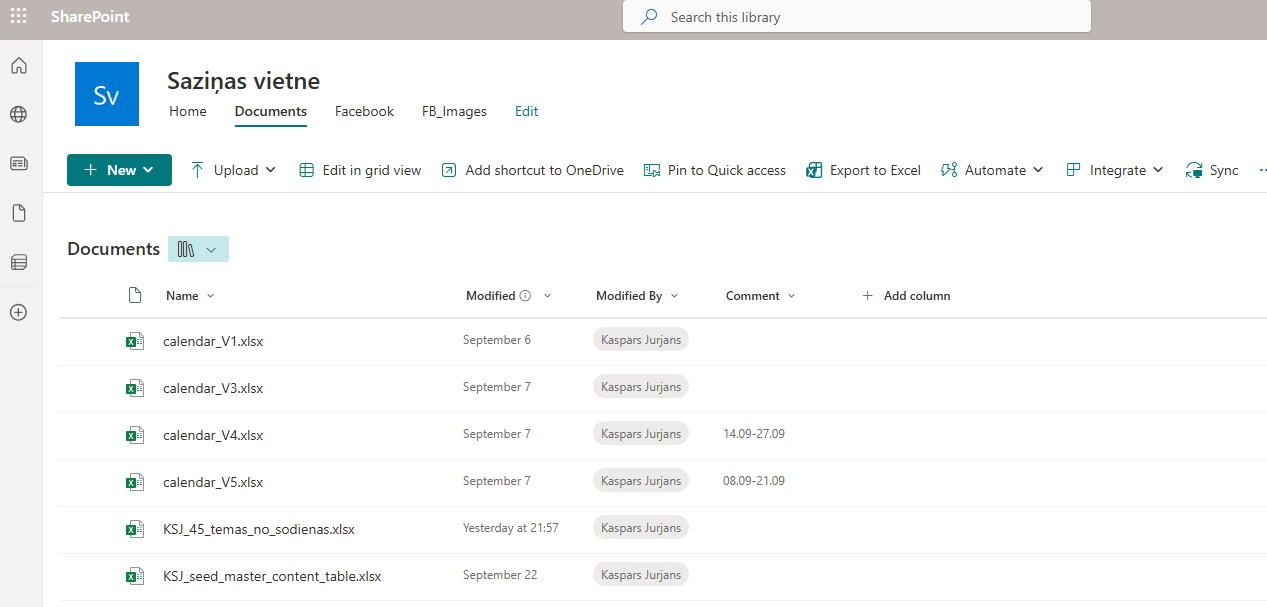Open calendar_V3.xlsx
Screen dimensions: 1267x607
pos(212,386)
